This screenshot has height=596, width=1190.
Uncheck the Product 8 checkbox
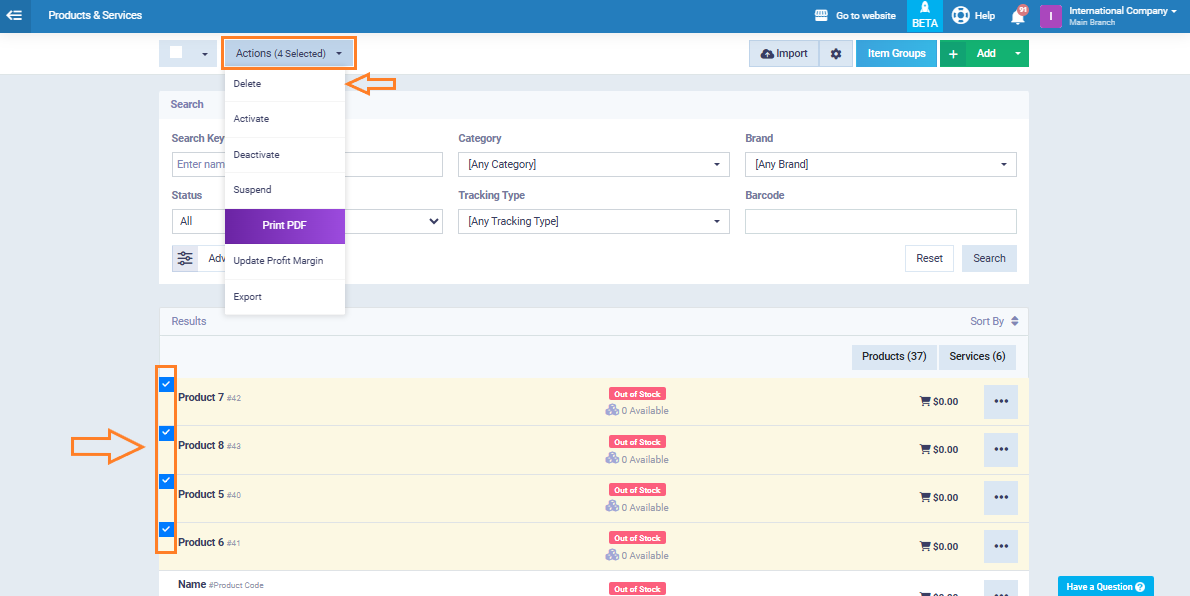(167, 433)
